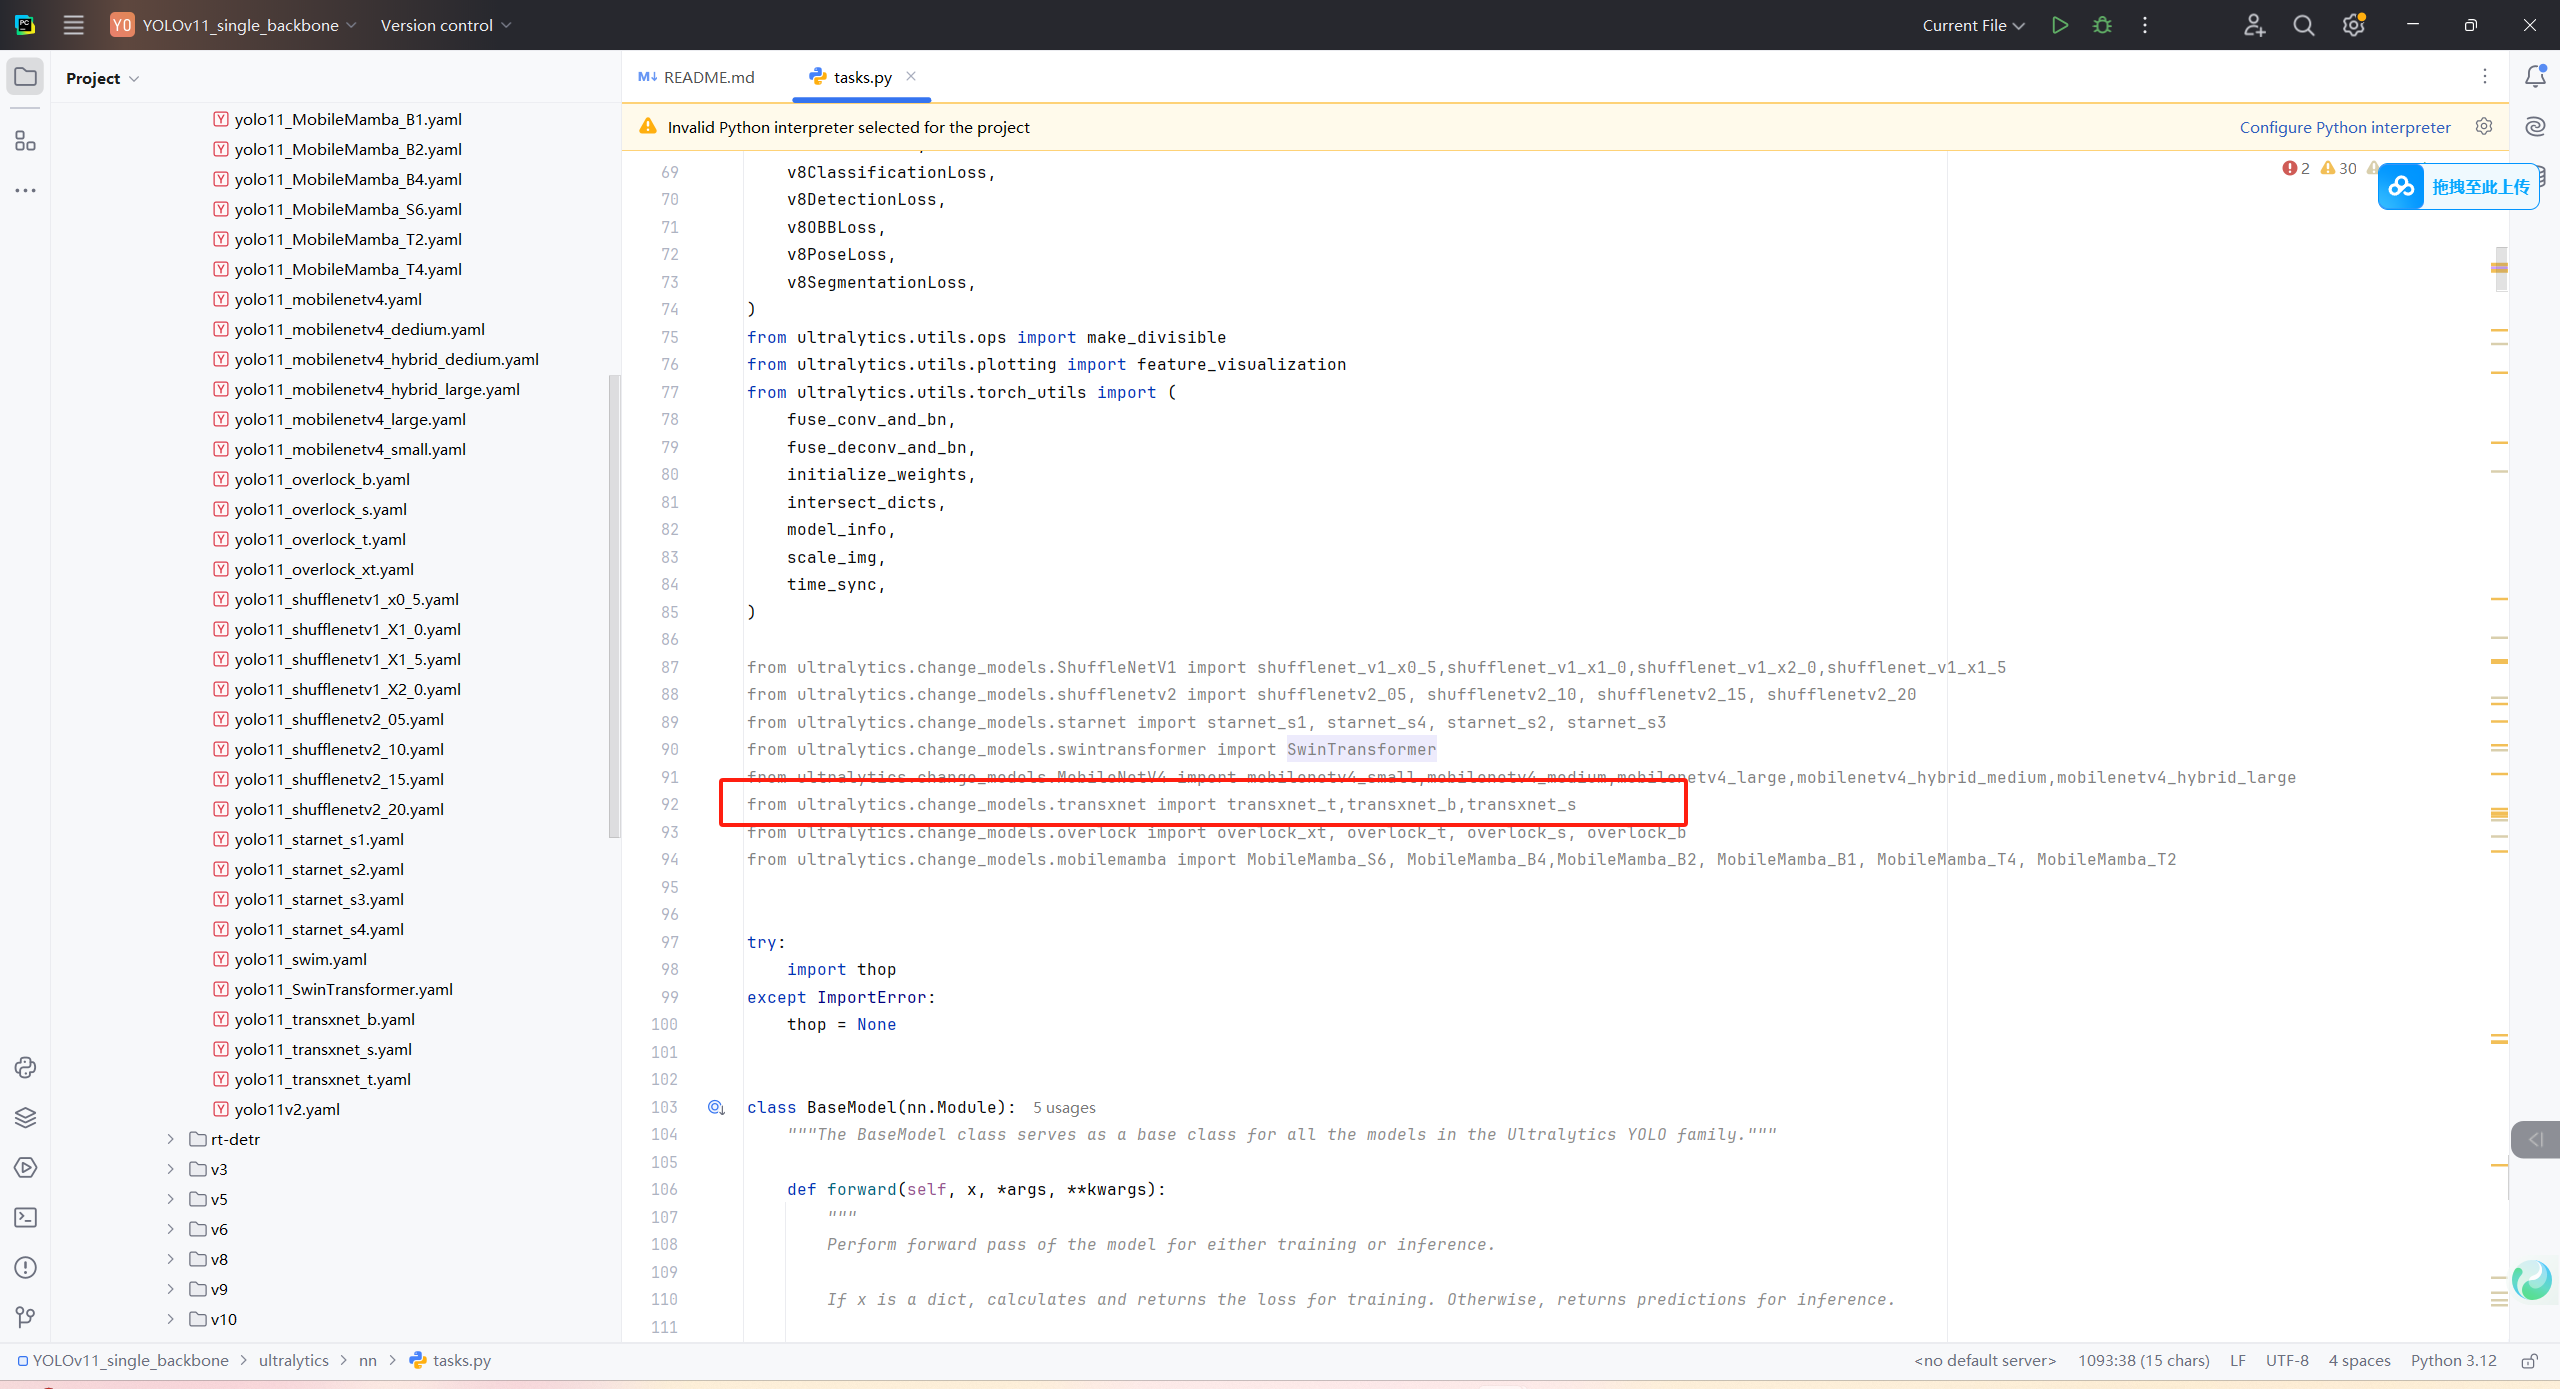This screenshot has height=1389, width=2560.
Task: Expand the rt-detr folder
Action: 171,1139
